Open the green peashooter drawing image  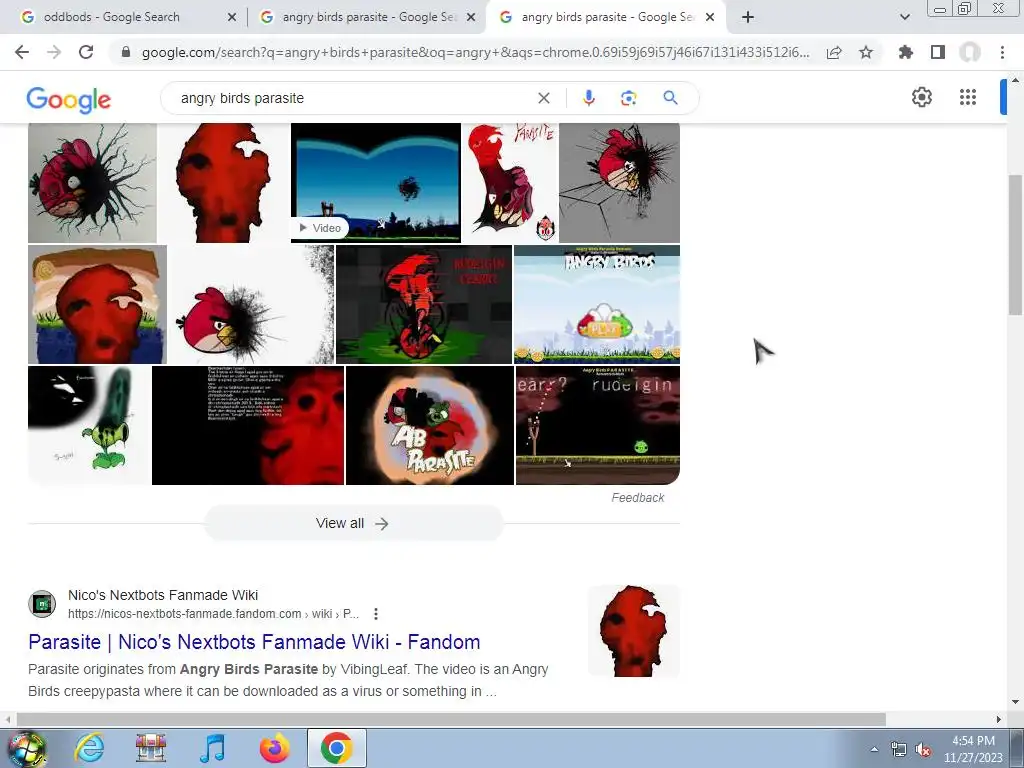tap(89, 425)
